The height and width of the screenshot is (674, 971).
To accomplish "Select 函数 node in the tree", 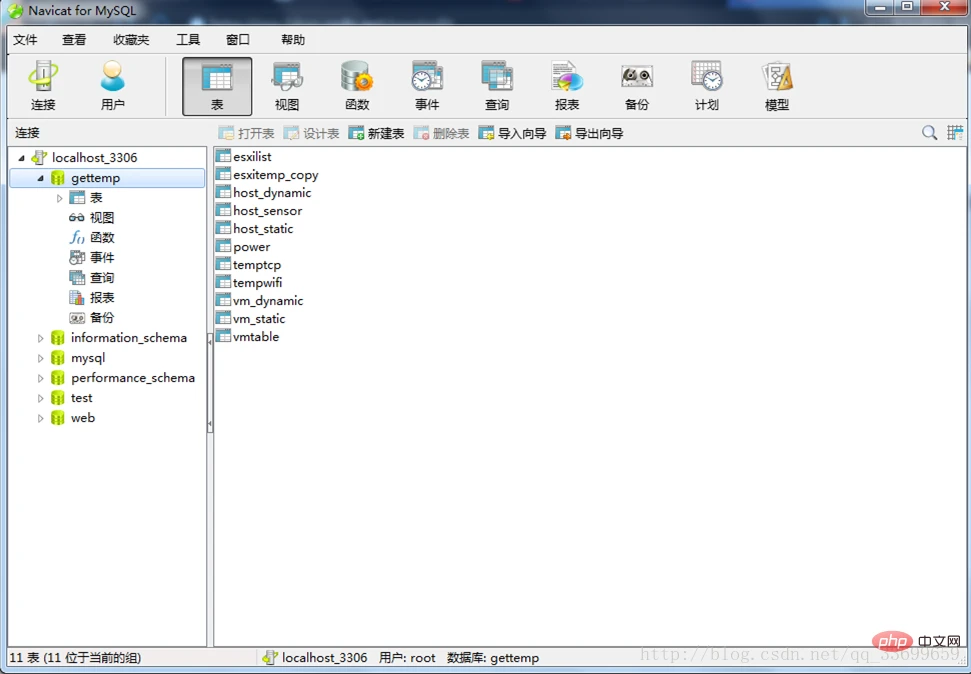I will click(x=92, y=237).
